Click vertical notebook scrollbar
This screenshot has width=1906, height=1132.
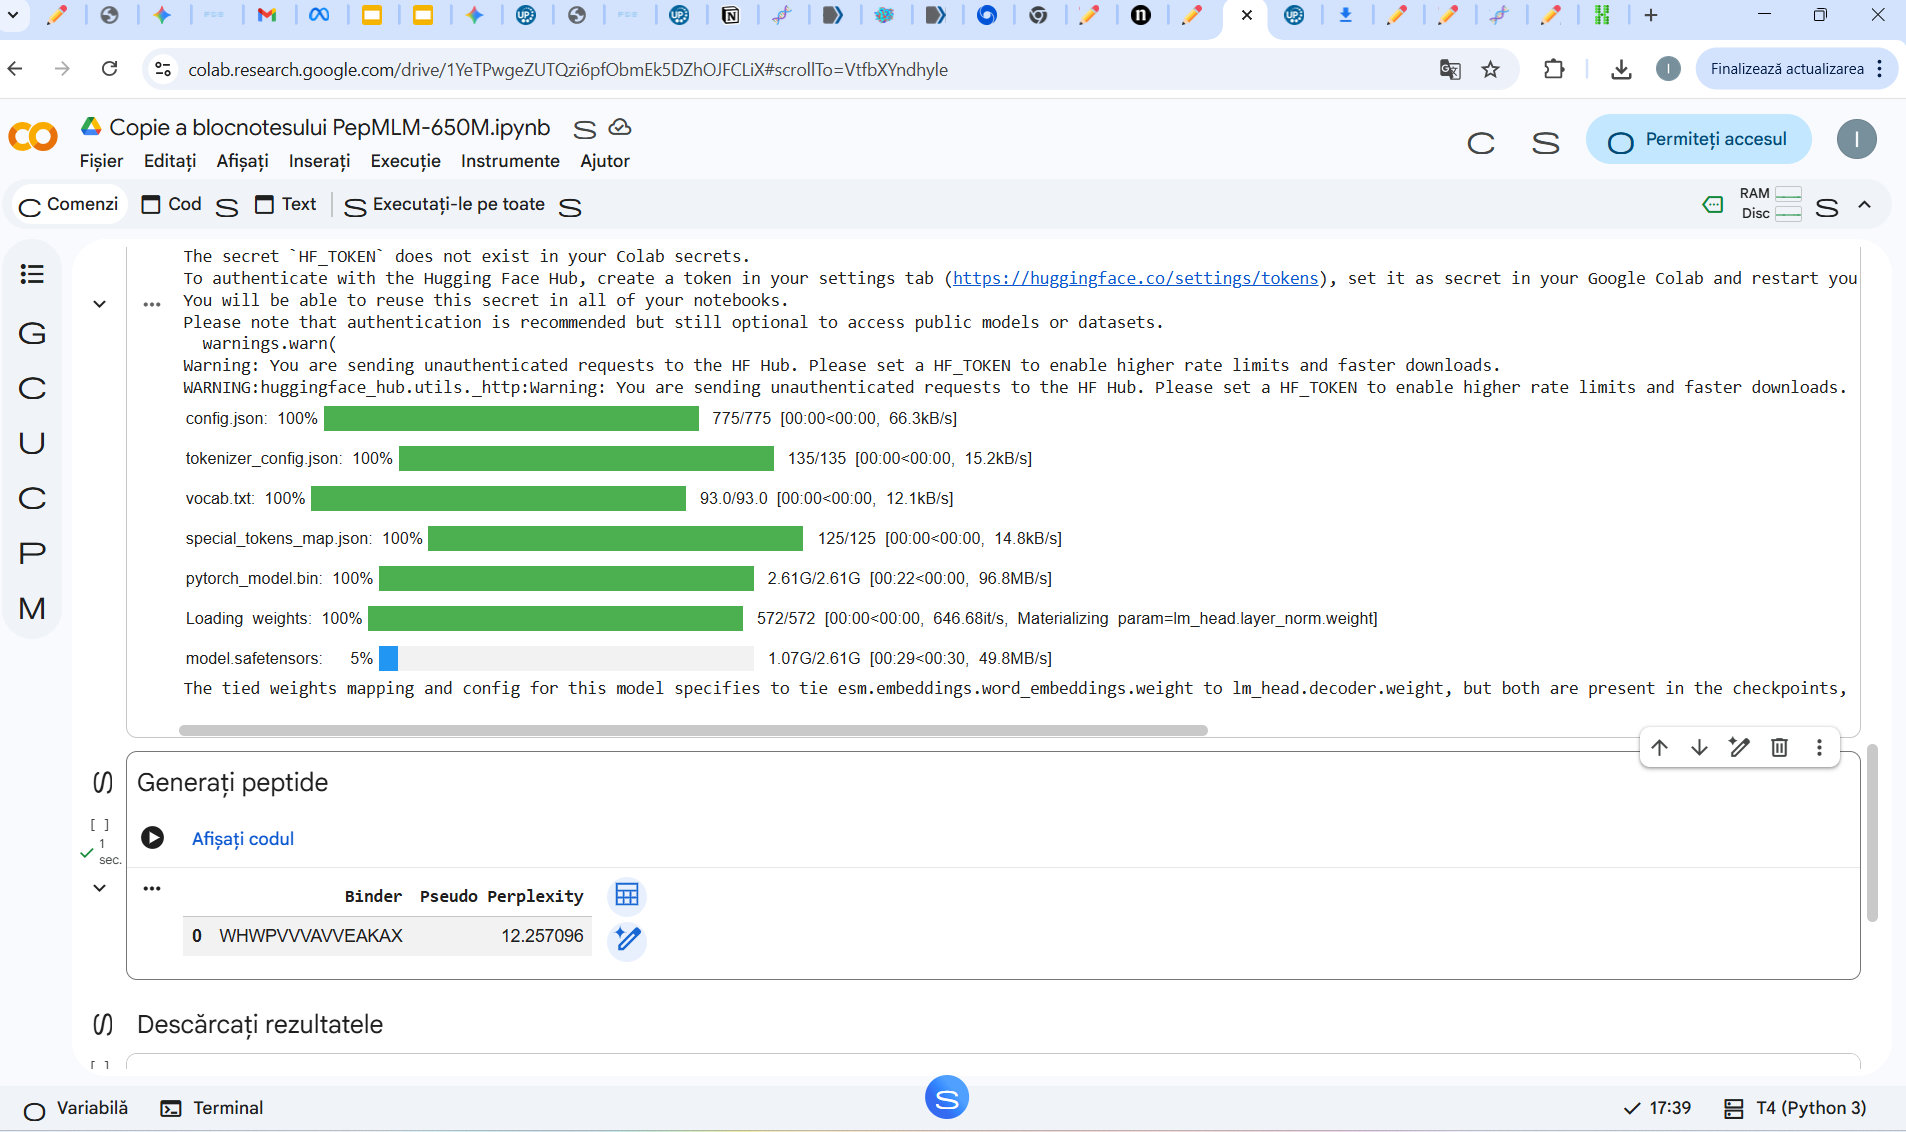[1872, 833]
